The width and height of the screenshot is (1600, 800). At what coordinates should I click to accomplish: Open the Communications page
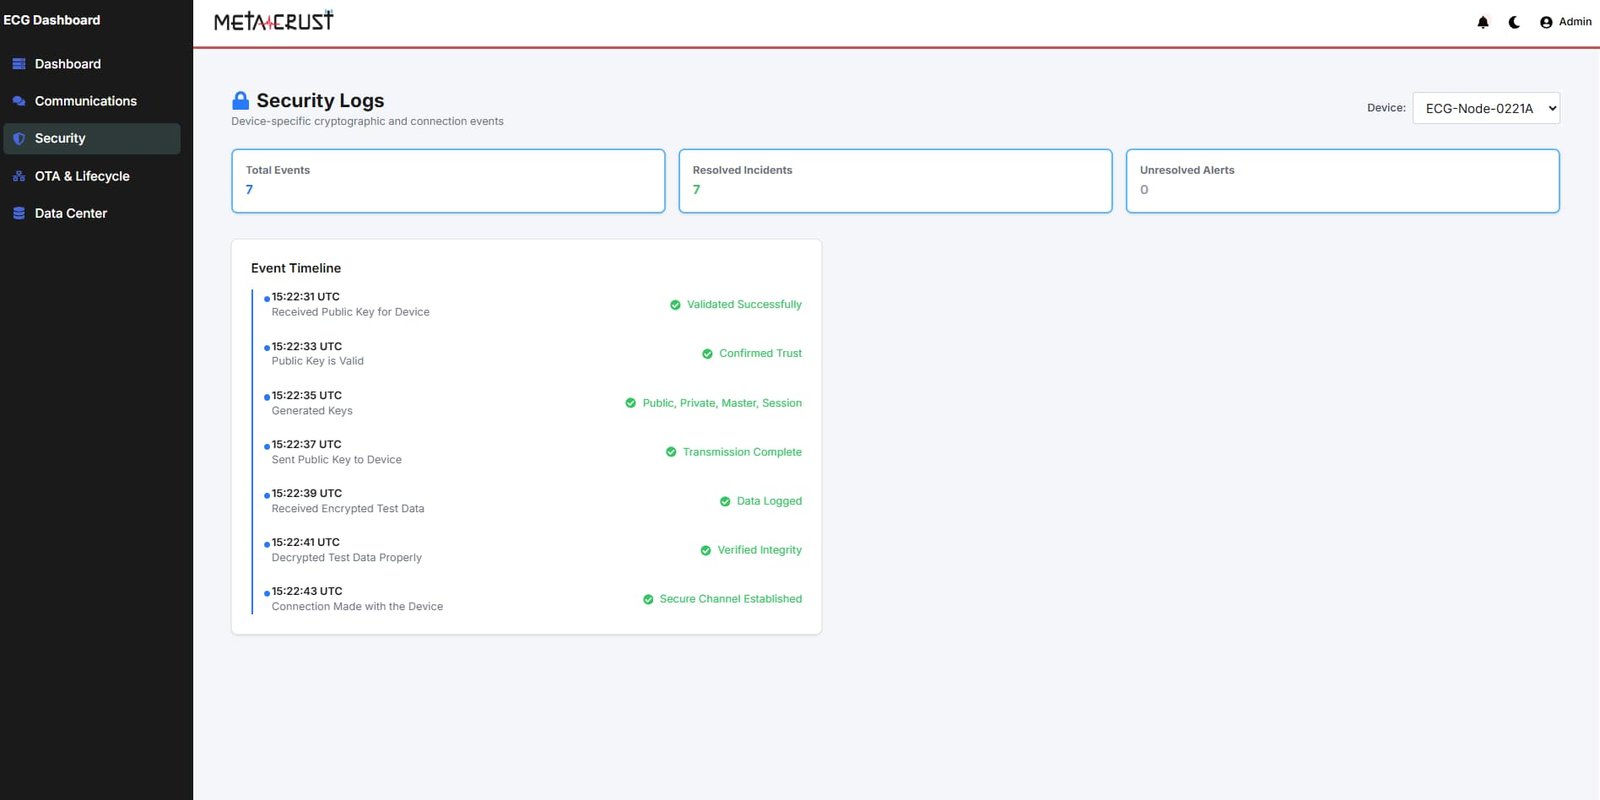(x=85, y=101)
